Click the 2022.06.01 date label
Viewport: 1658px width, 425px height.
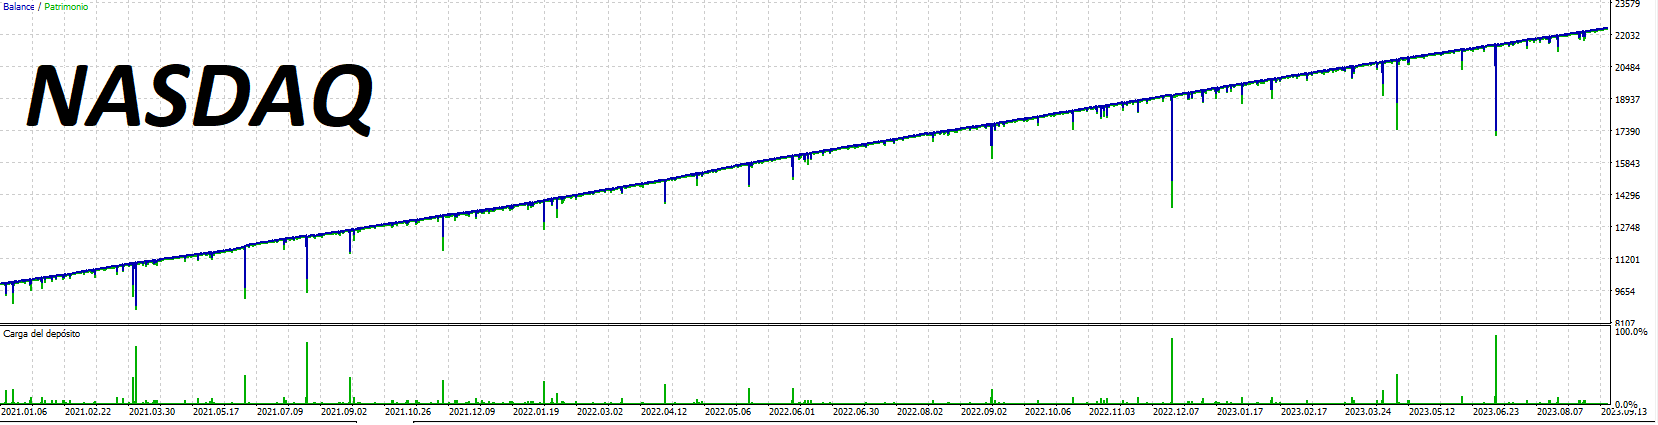(x=792, y=411)
